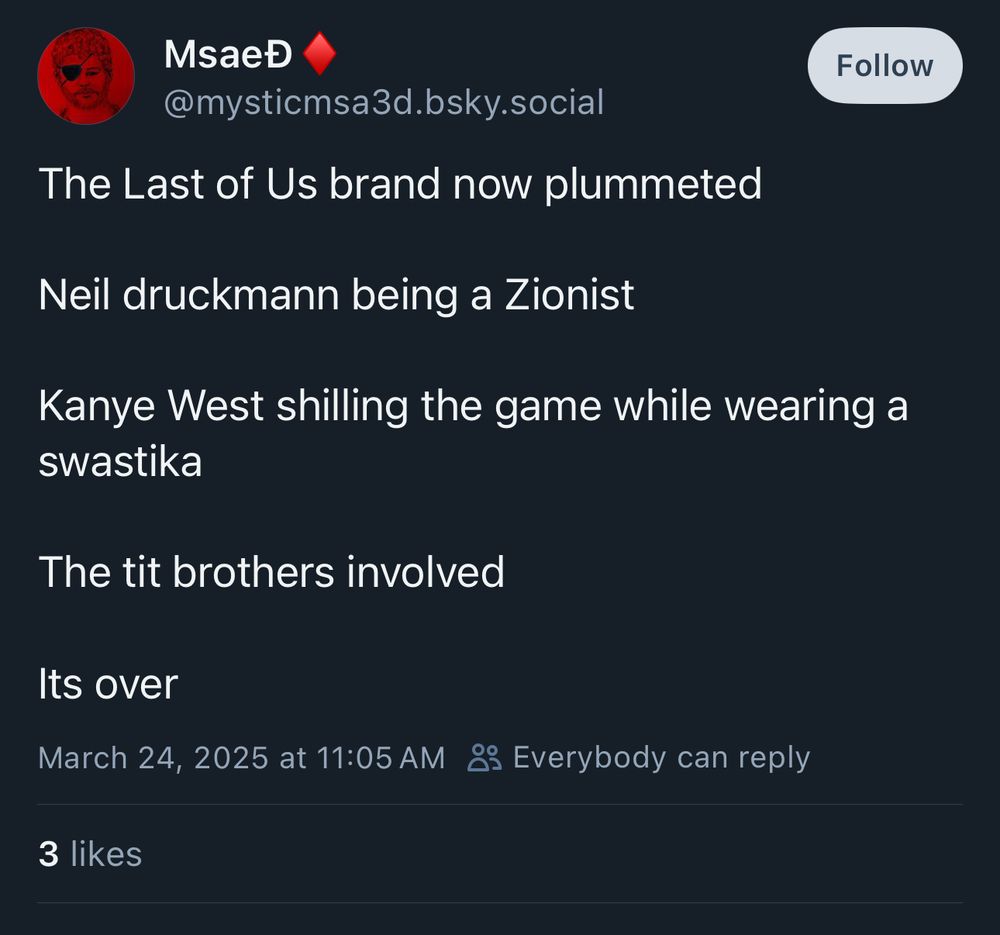
Task: Open the MsaeĐ profile avatar
Action: click(x=86, y=76)
